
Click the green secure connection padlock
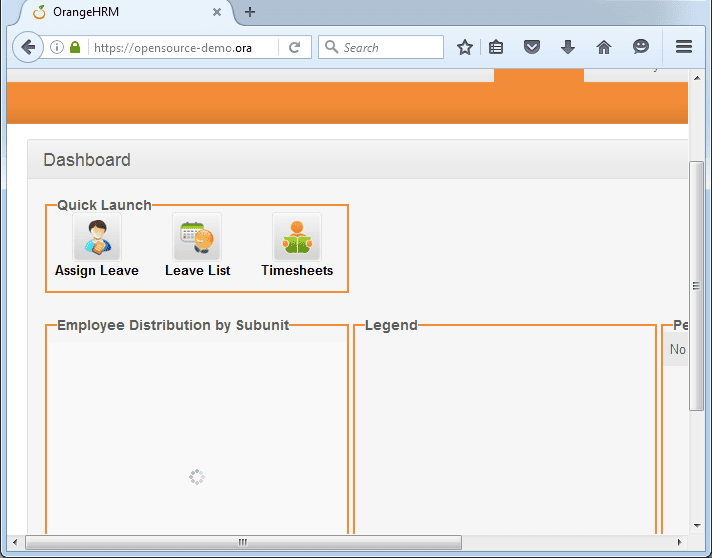75,47
